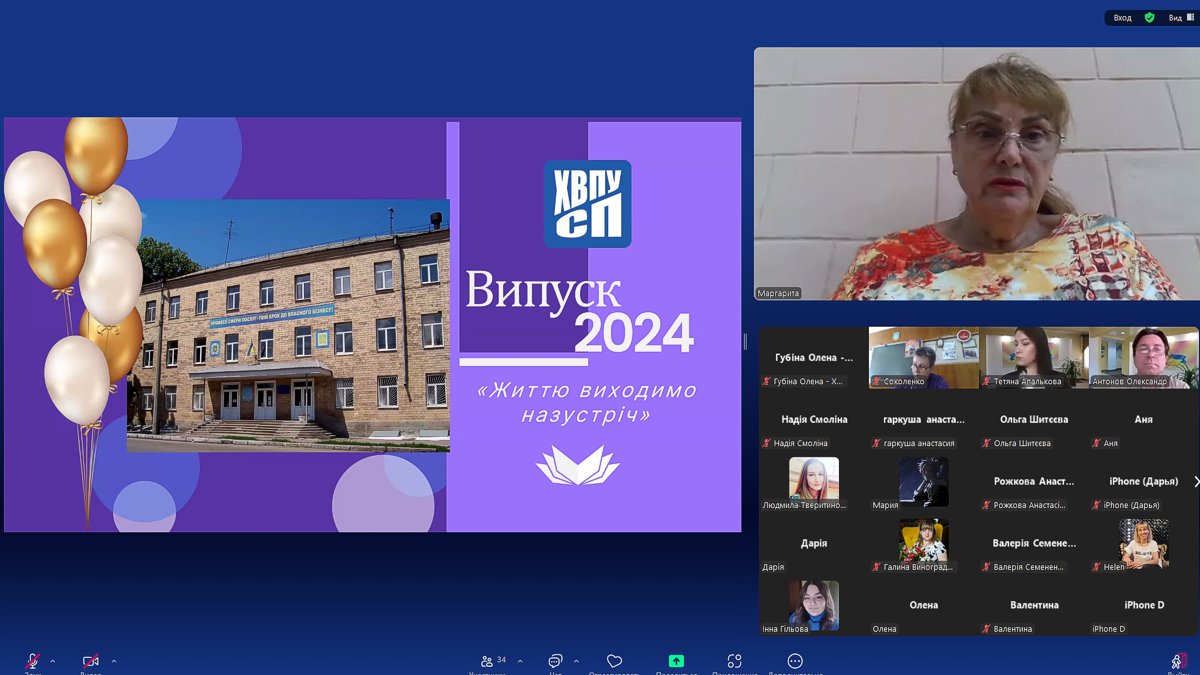Select the гаркуша анастасия participant tile
The height and width of the screenshot is (675, 1200).
pyautogui.click(x=924, y=420)
